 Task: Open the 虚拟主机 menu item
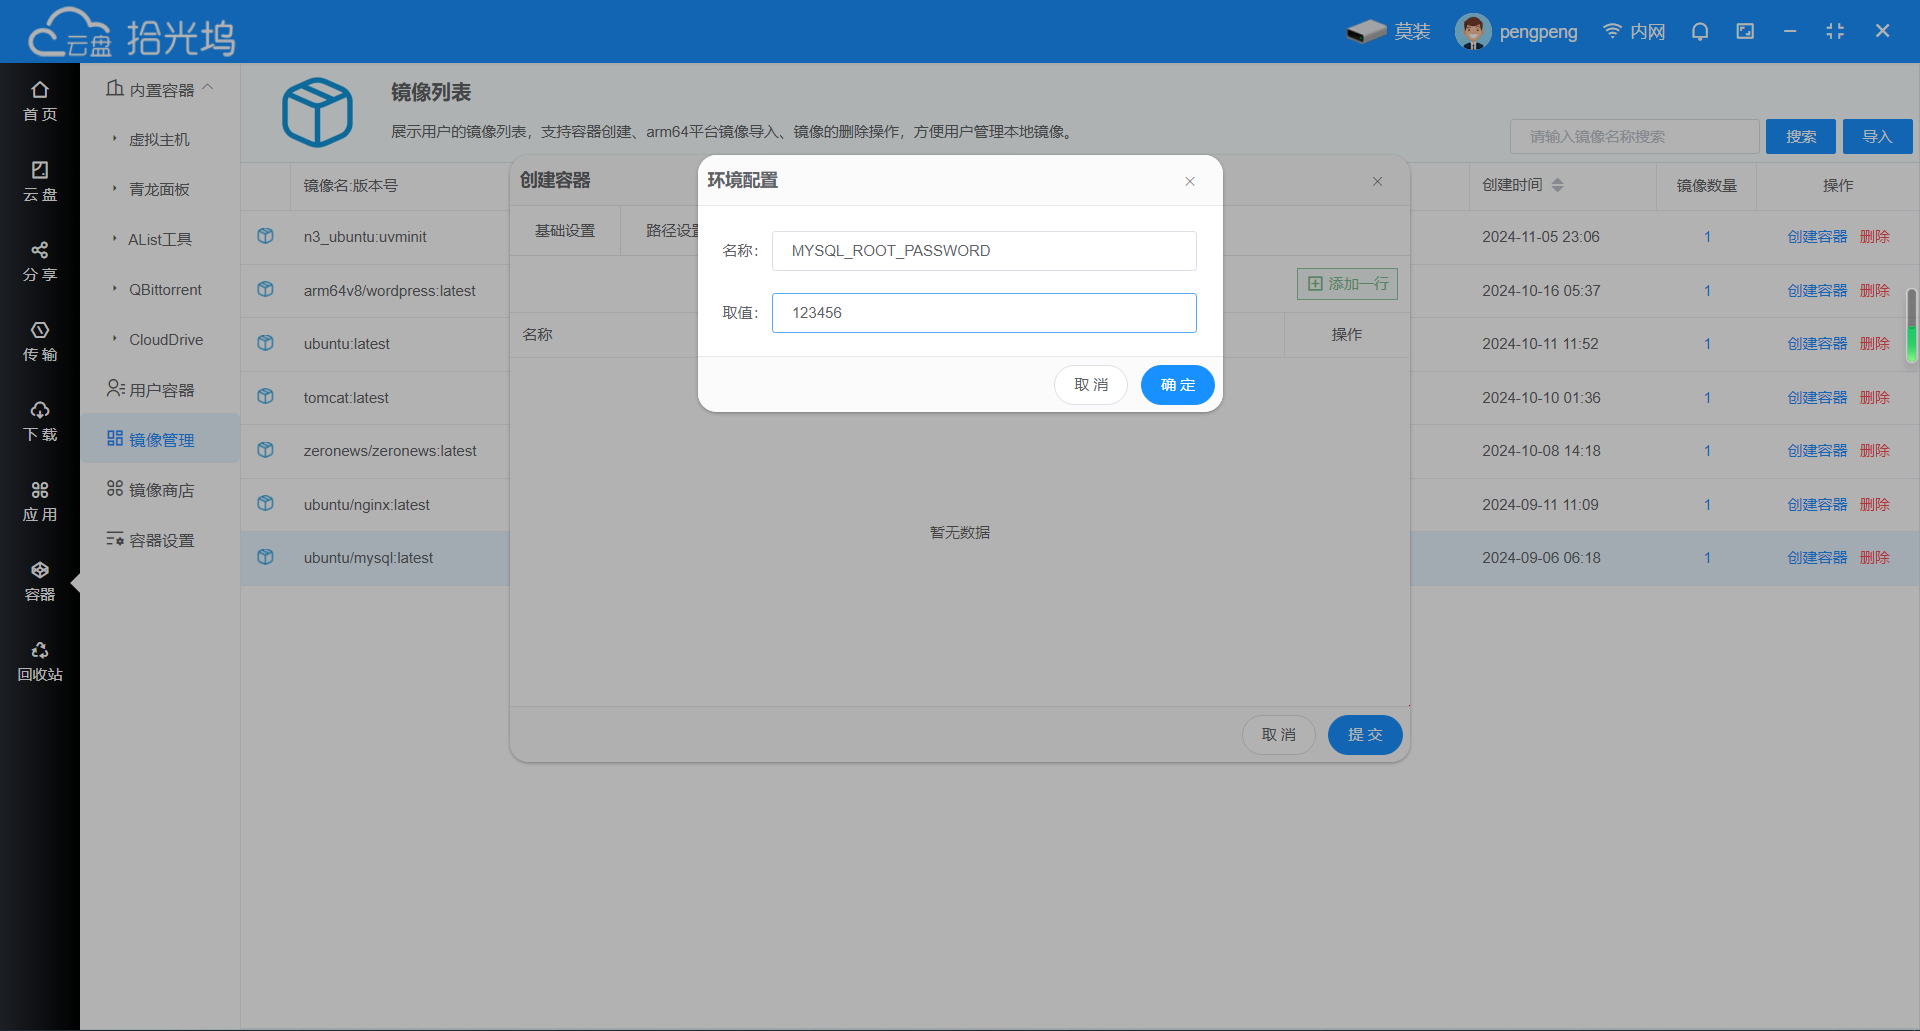(x=159, y=139)
